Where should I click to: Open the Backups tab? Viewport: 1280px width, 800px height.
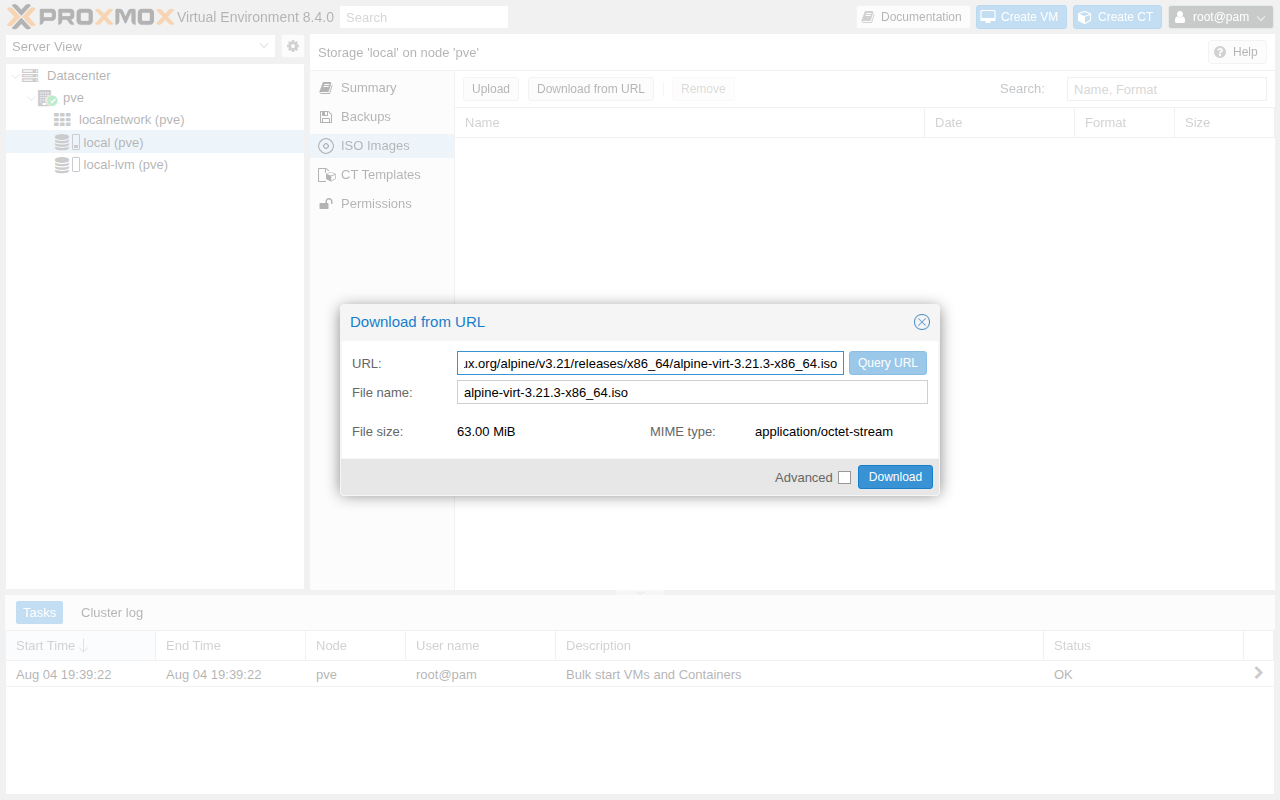point(382,117)
